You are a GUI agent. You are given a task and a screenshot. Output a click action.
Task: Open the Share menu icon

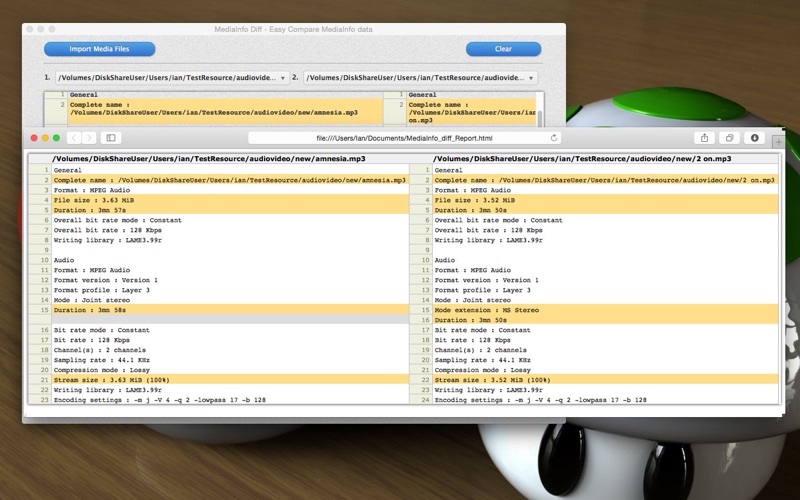point(705,138)
